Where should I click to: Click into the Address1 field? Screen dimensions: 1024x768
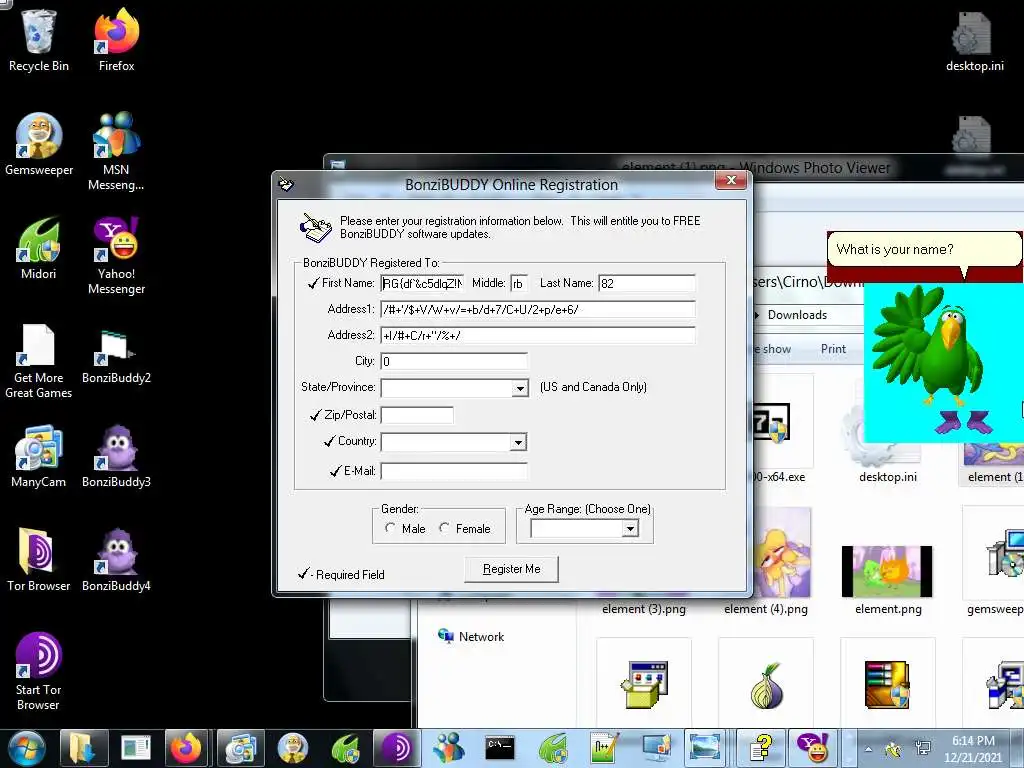click(538, 310)
